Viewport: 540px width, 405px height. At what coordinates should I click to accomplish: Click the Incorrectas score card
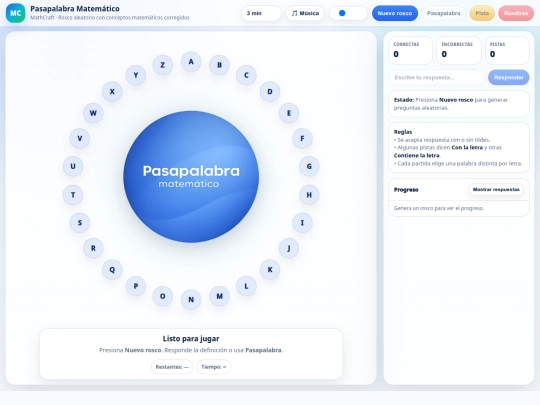point(459,50)
